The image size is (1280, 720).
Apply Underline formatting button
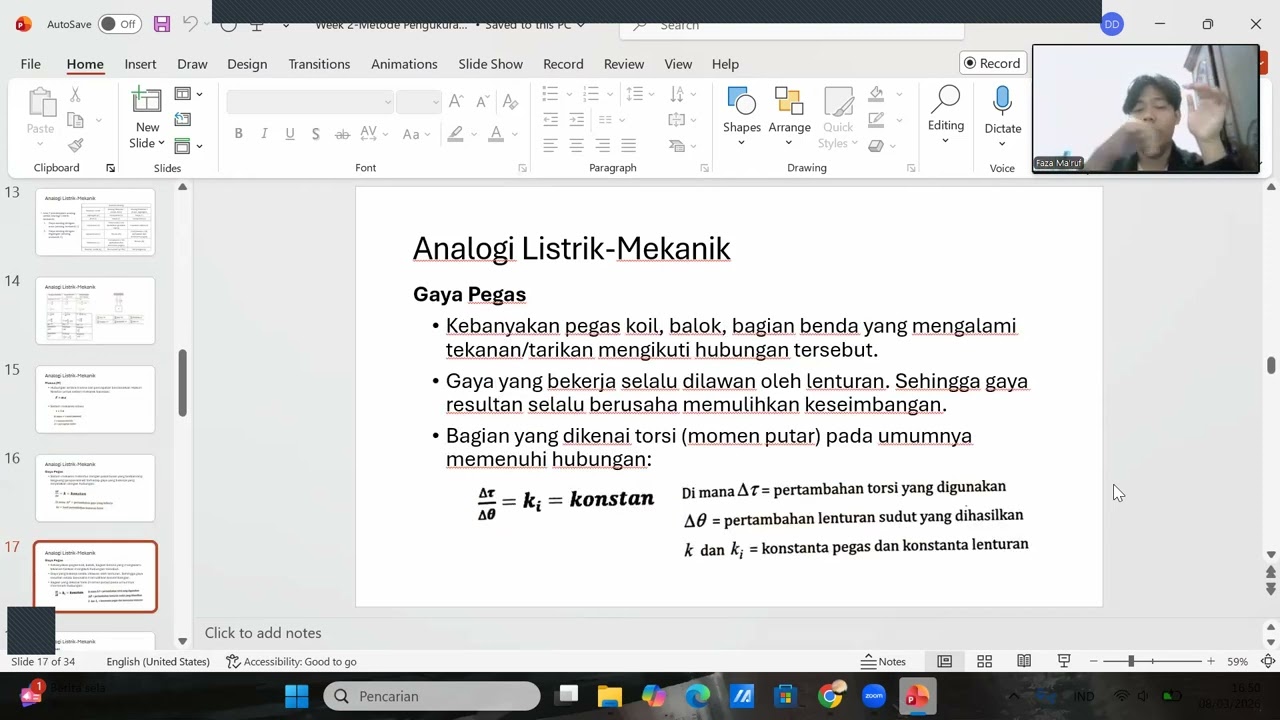click(x=290, y=134)
